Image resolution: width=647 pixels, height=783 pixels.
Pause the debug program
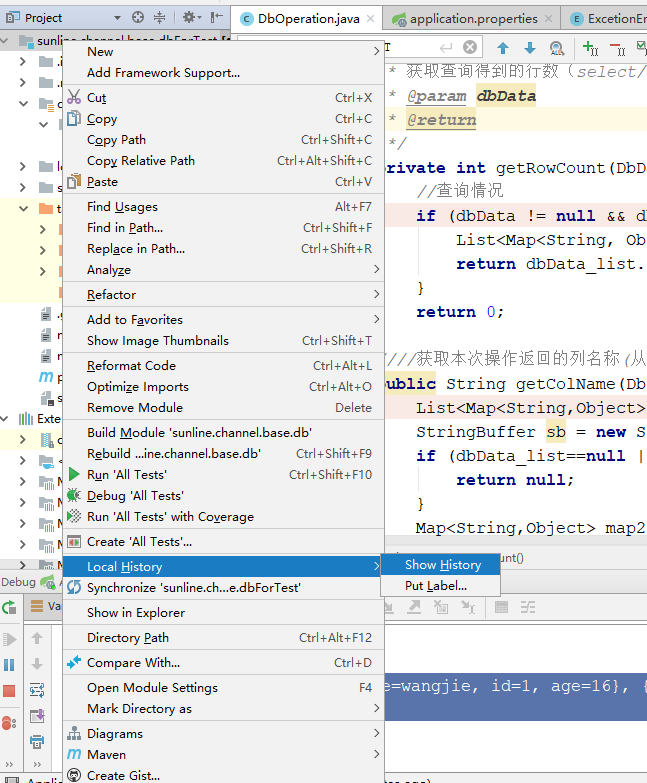[9, 665]
